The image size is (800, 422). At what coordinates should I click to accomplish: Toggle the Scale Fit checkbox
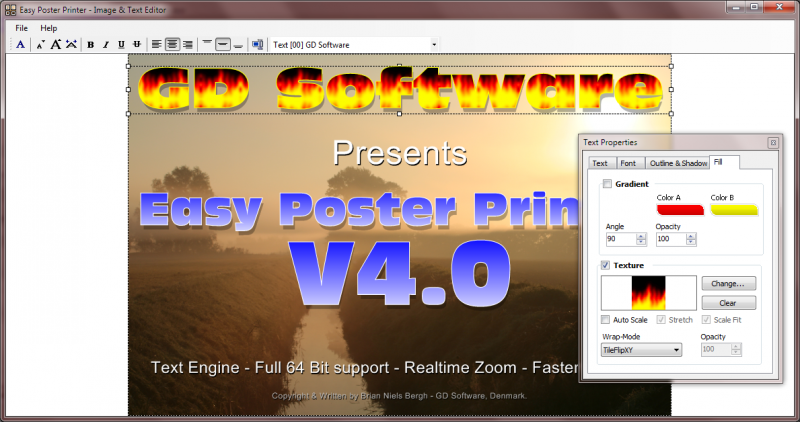click(x=706, y=319)
